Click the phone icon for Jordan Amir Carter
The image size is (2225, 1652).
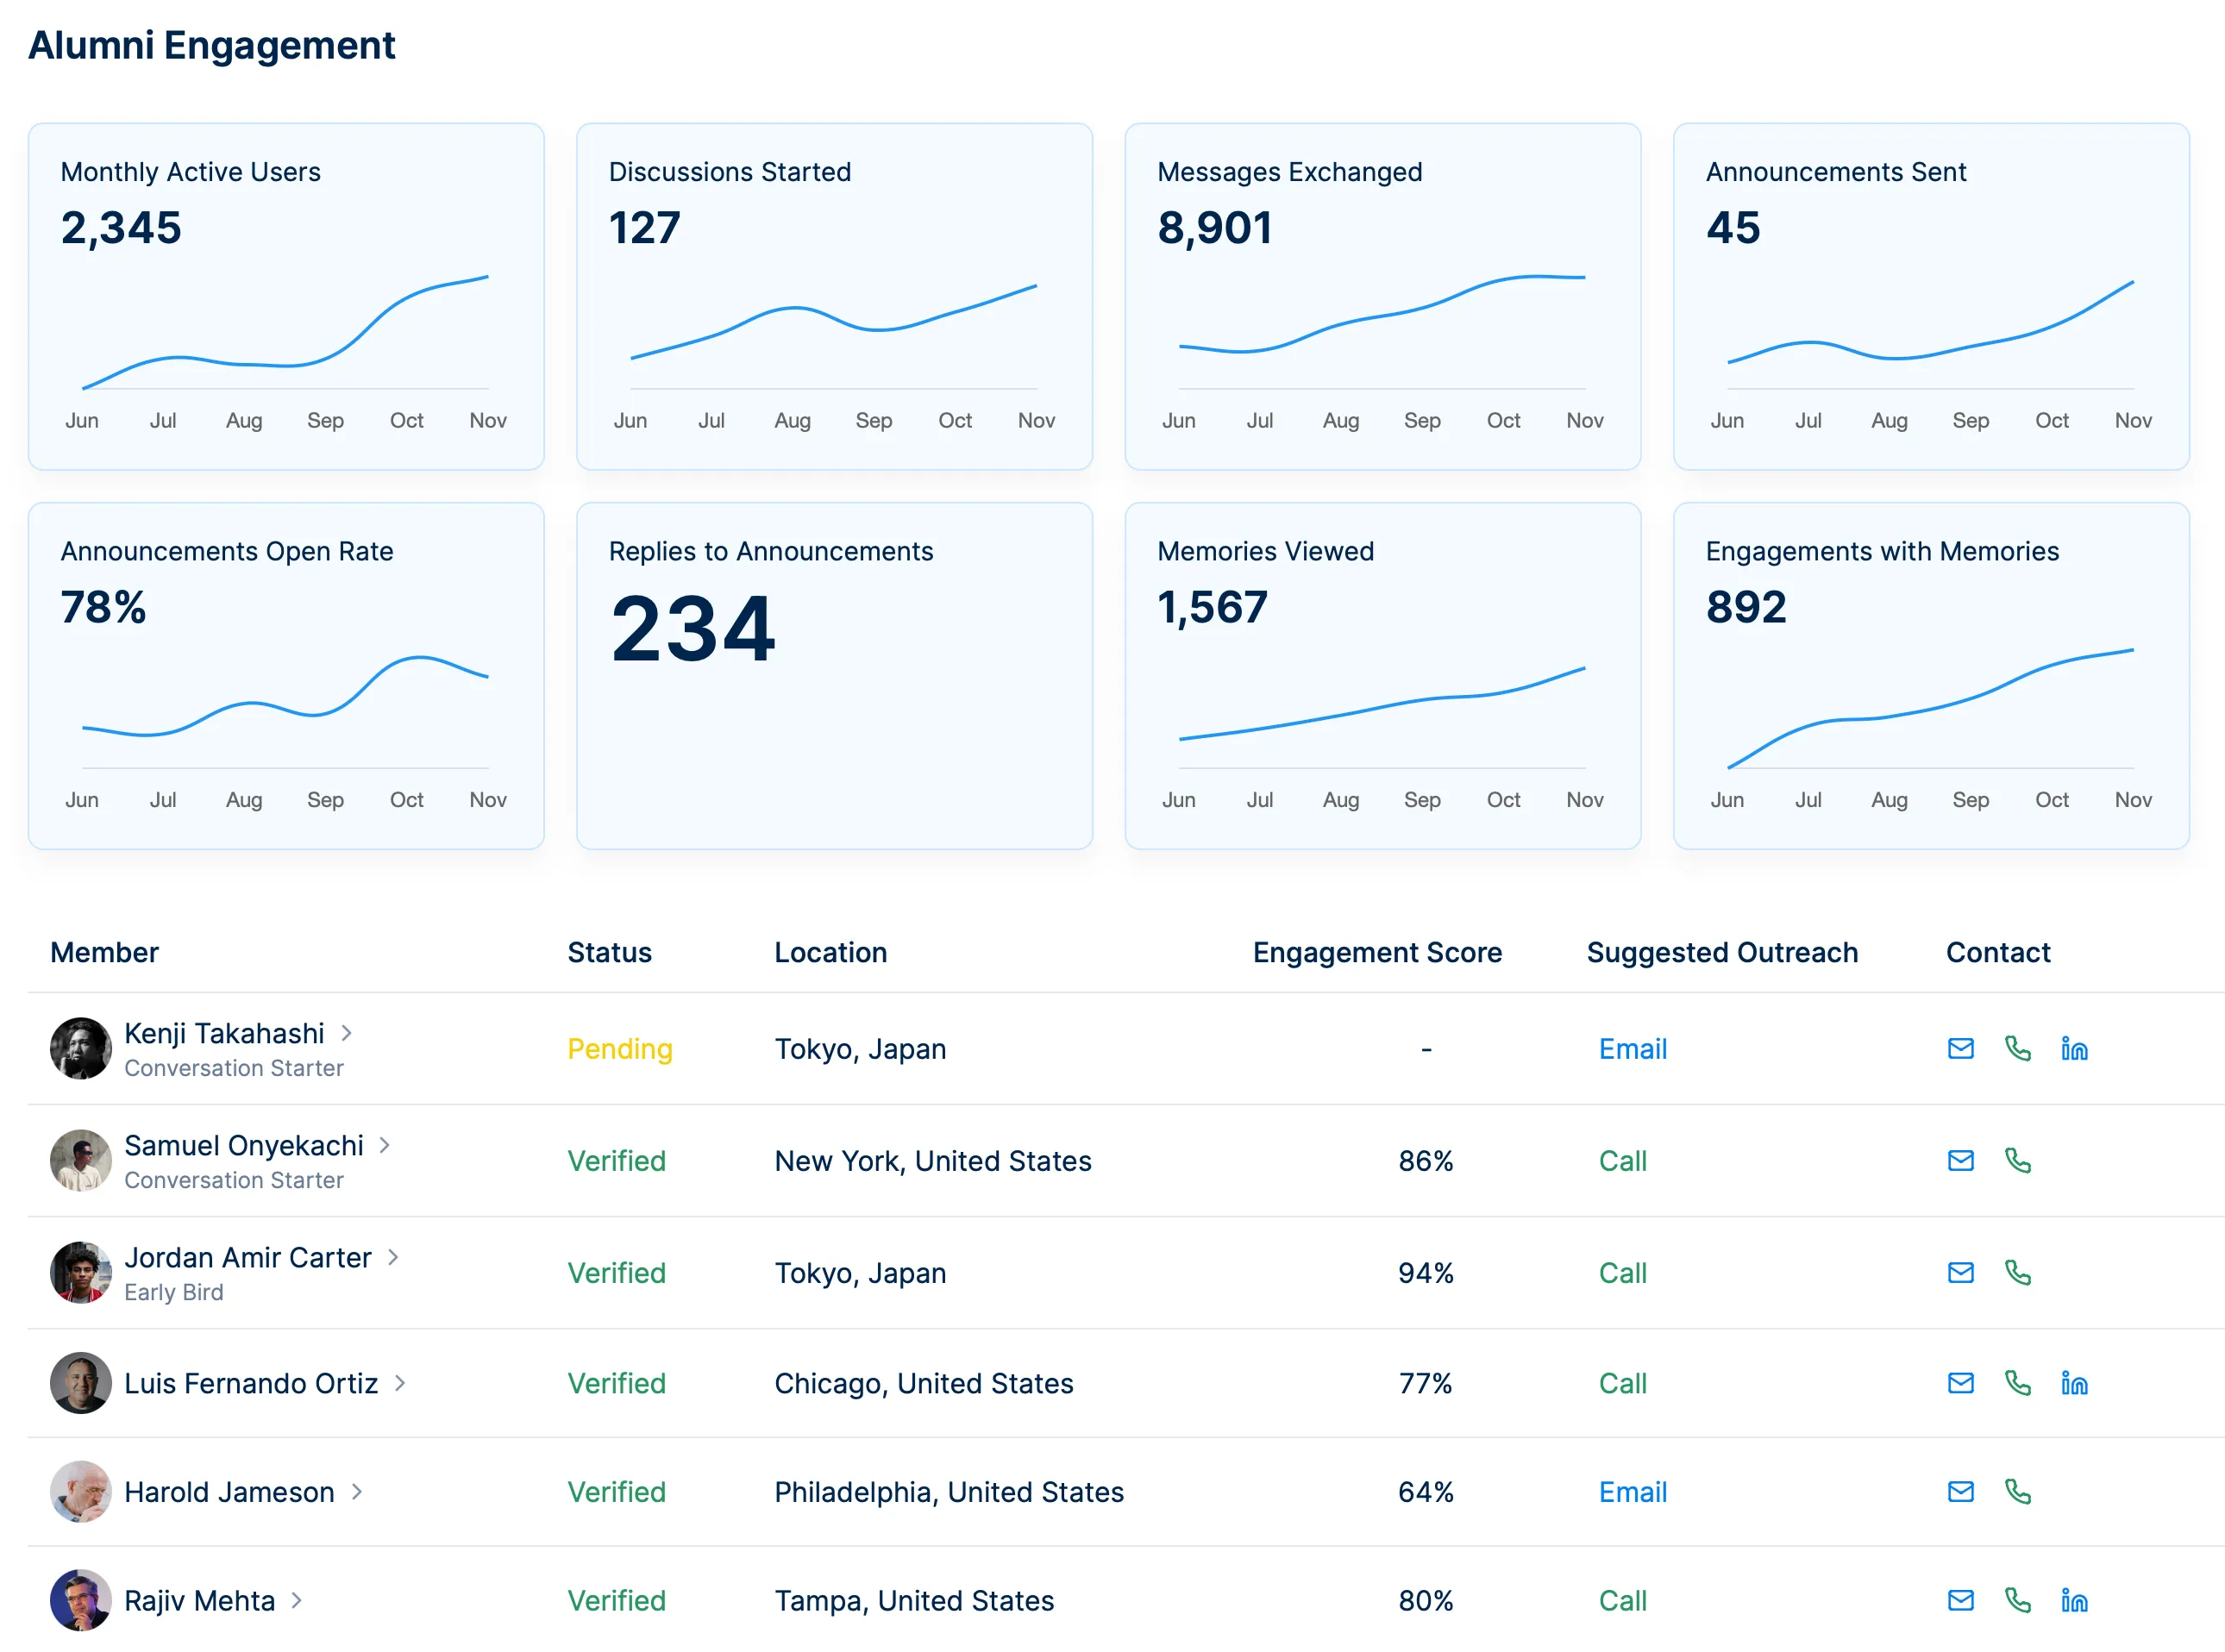point(2018,1272)
